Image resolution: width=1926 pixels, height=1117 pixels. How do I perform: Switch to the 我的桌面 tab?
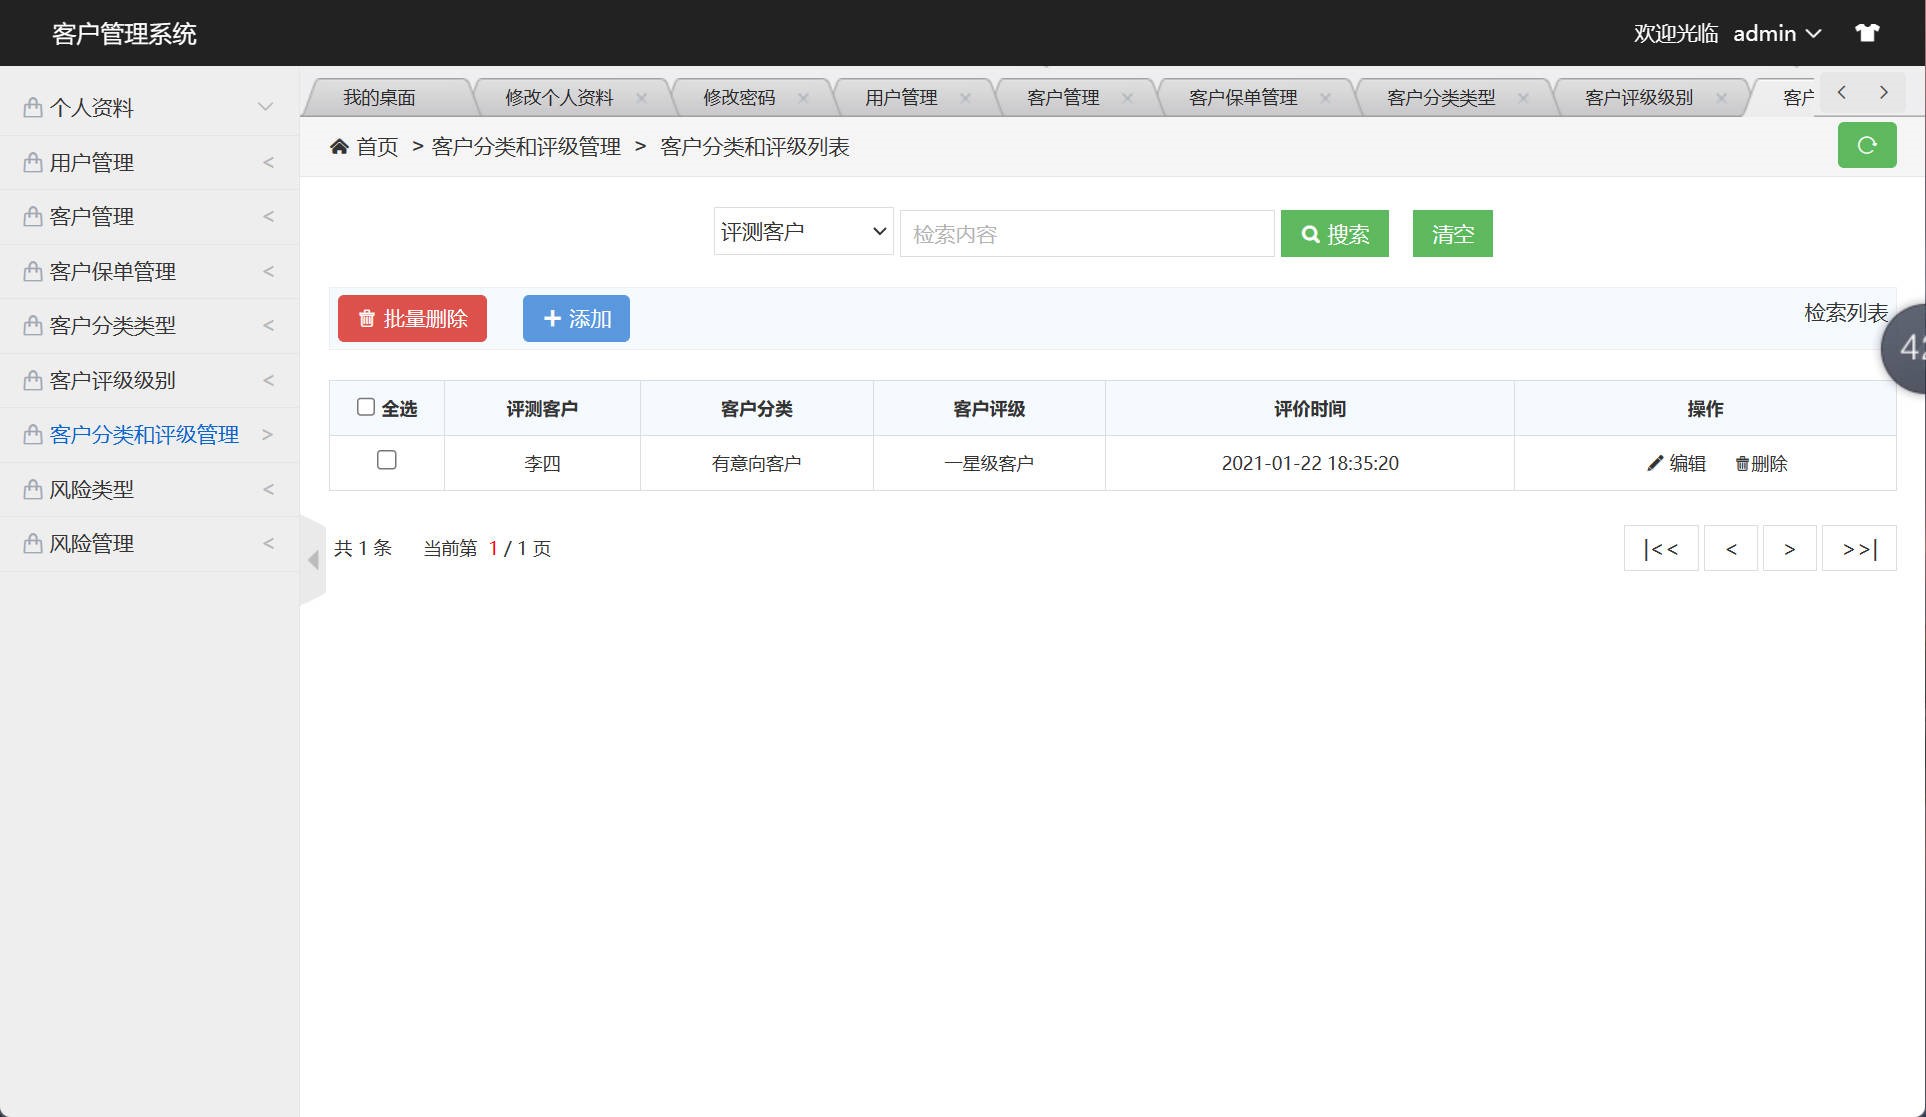[x=380, y=97]
